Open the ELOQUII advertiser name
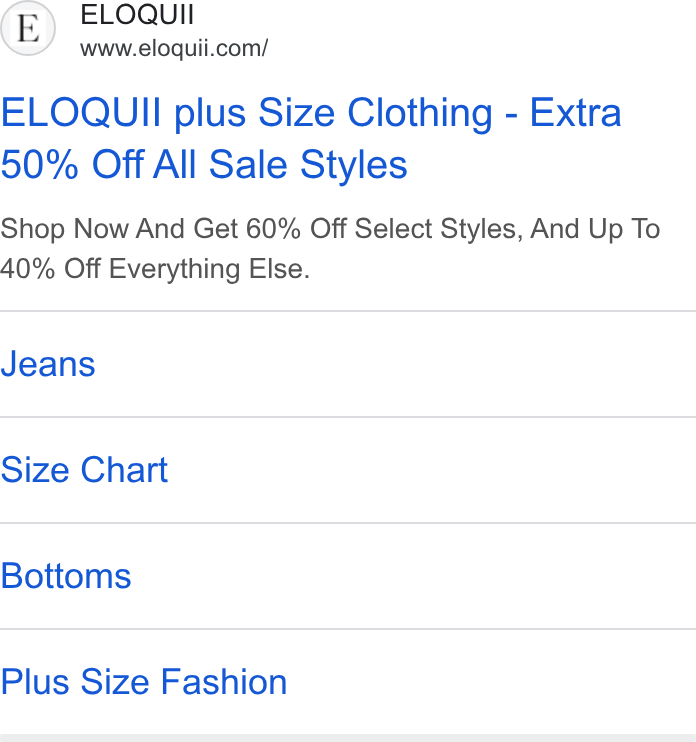 137,15
